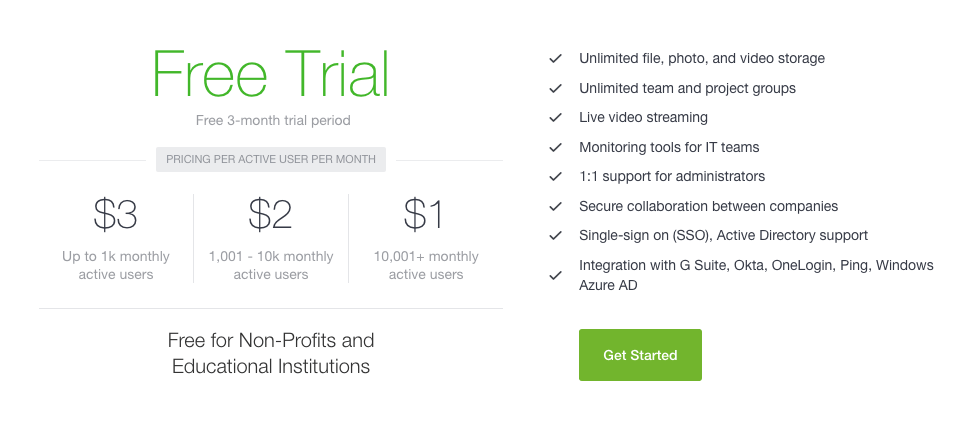Click 10,001+ monthly active users text

point(426,266)
